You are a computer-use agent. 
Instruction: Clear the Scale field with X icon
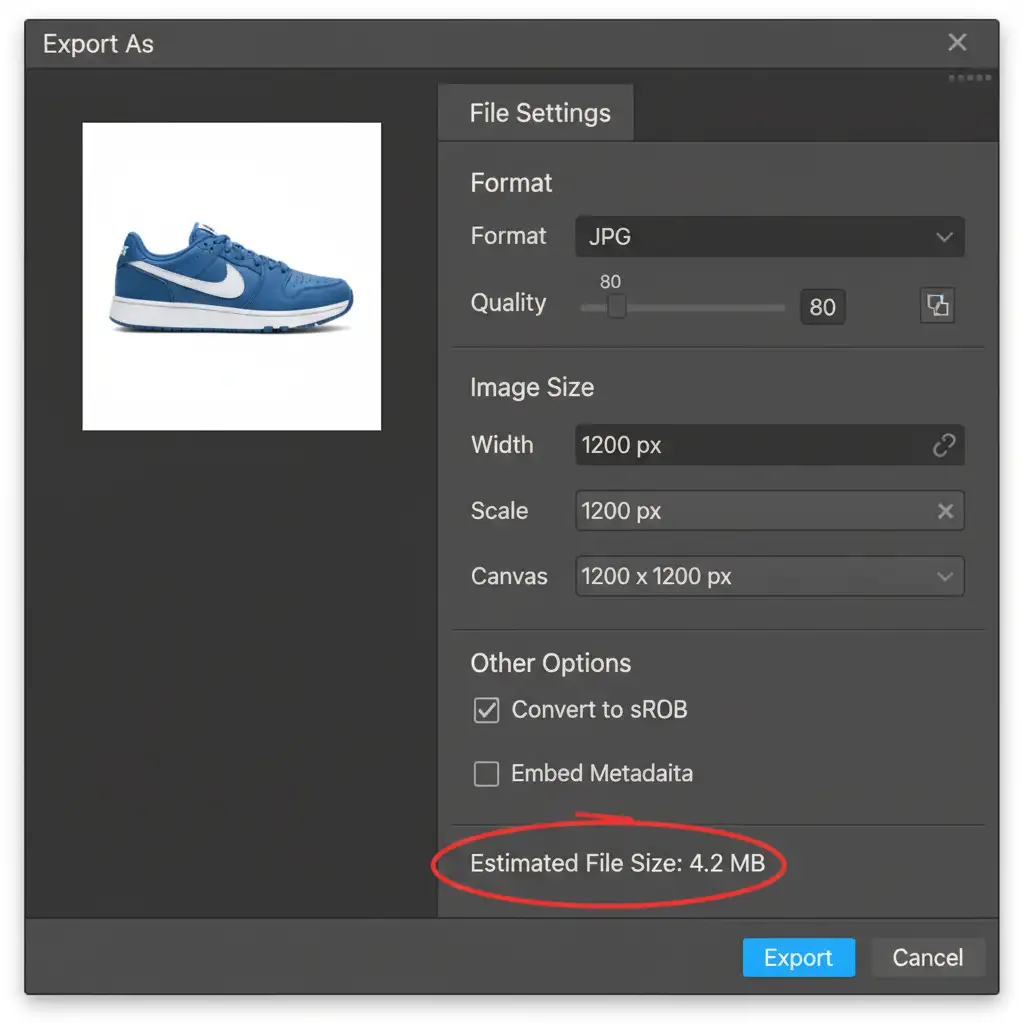pyautogui.click(x=945, y=512)
